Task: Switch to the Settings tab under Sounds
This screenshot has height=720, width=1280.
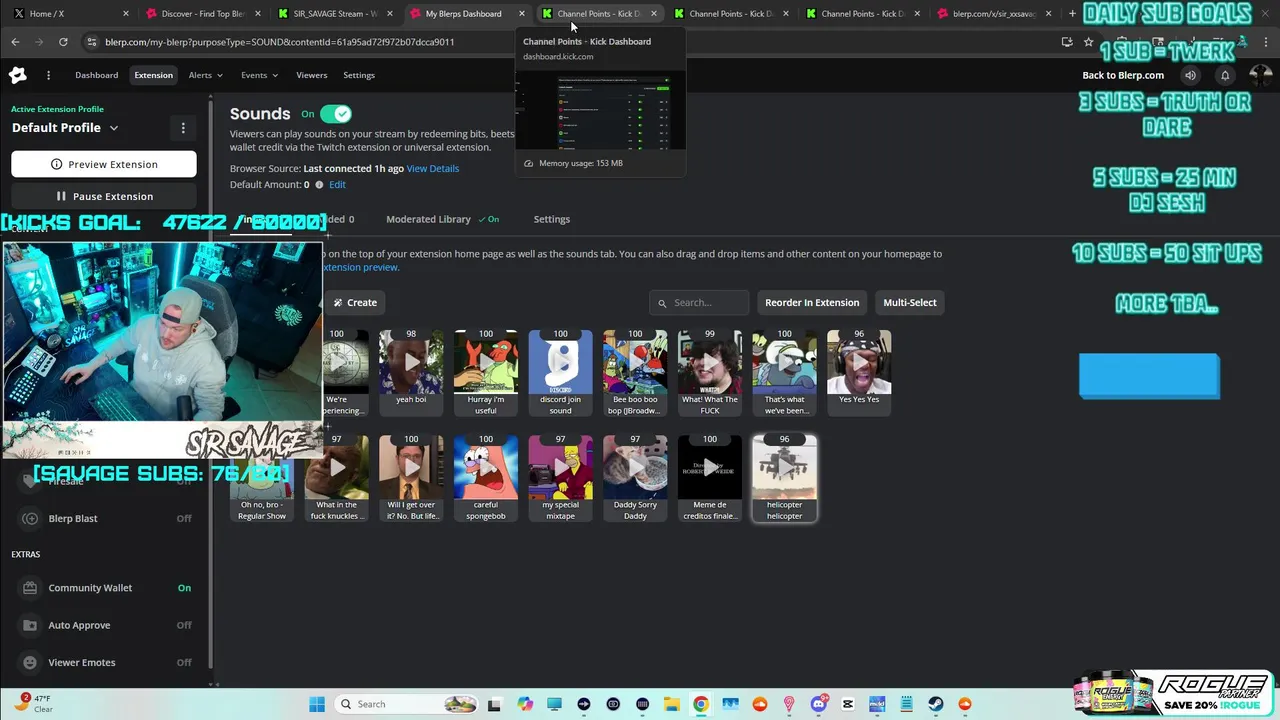Action: pos(551,219)
